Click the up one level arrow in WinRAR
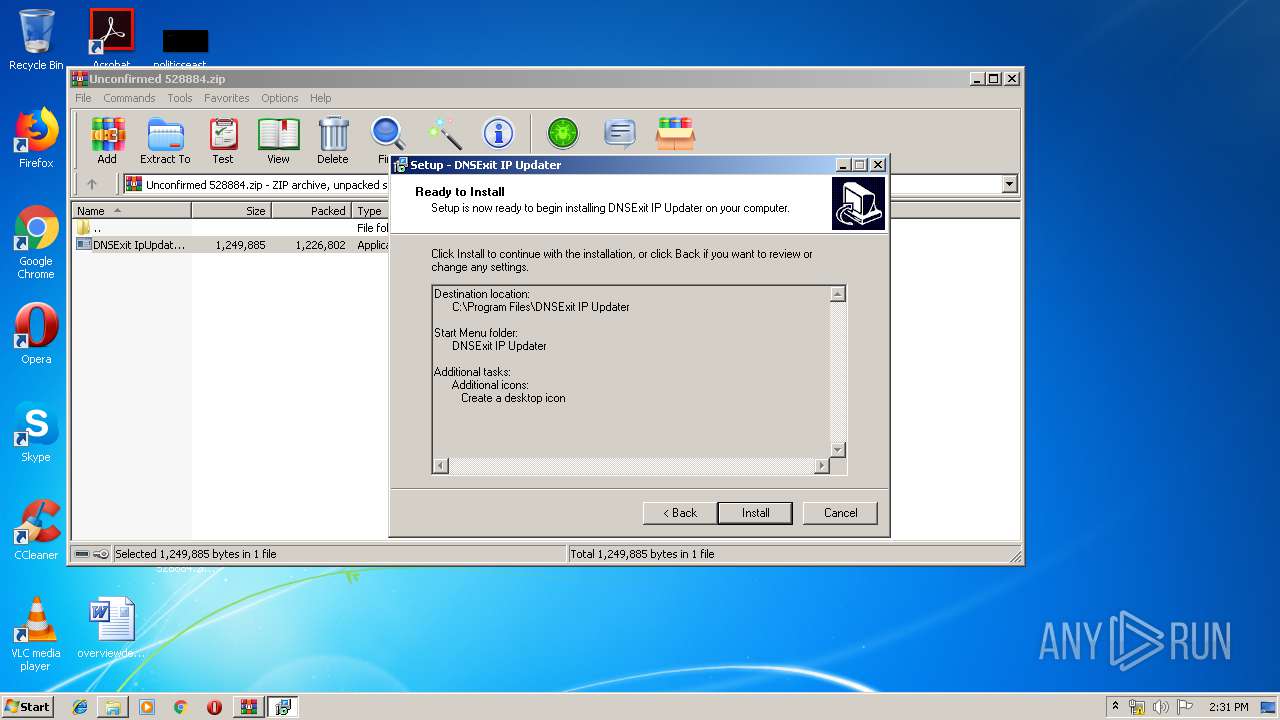Screen dimensions: 1280x720 pyautogui.click(x=92, y=184)
